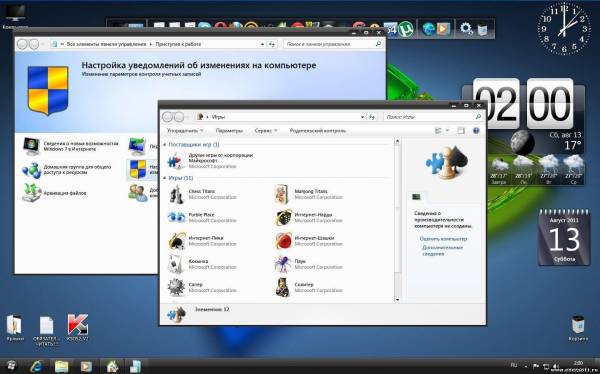Click Родительский контроль in Games toolbar
This screenshot has width=600, height=374.
tap(318, 131)
